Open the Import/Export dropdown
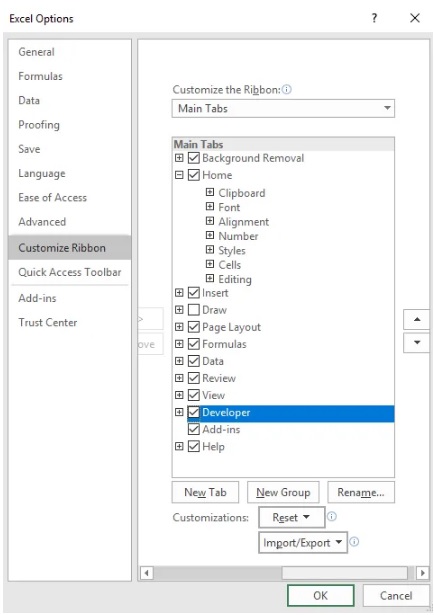The image size is (434, 615). click(303, 542)
